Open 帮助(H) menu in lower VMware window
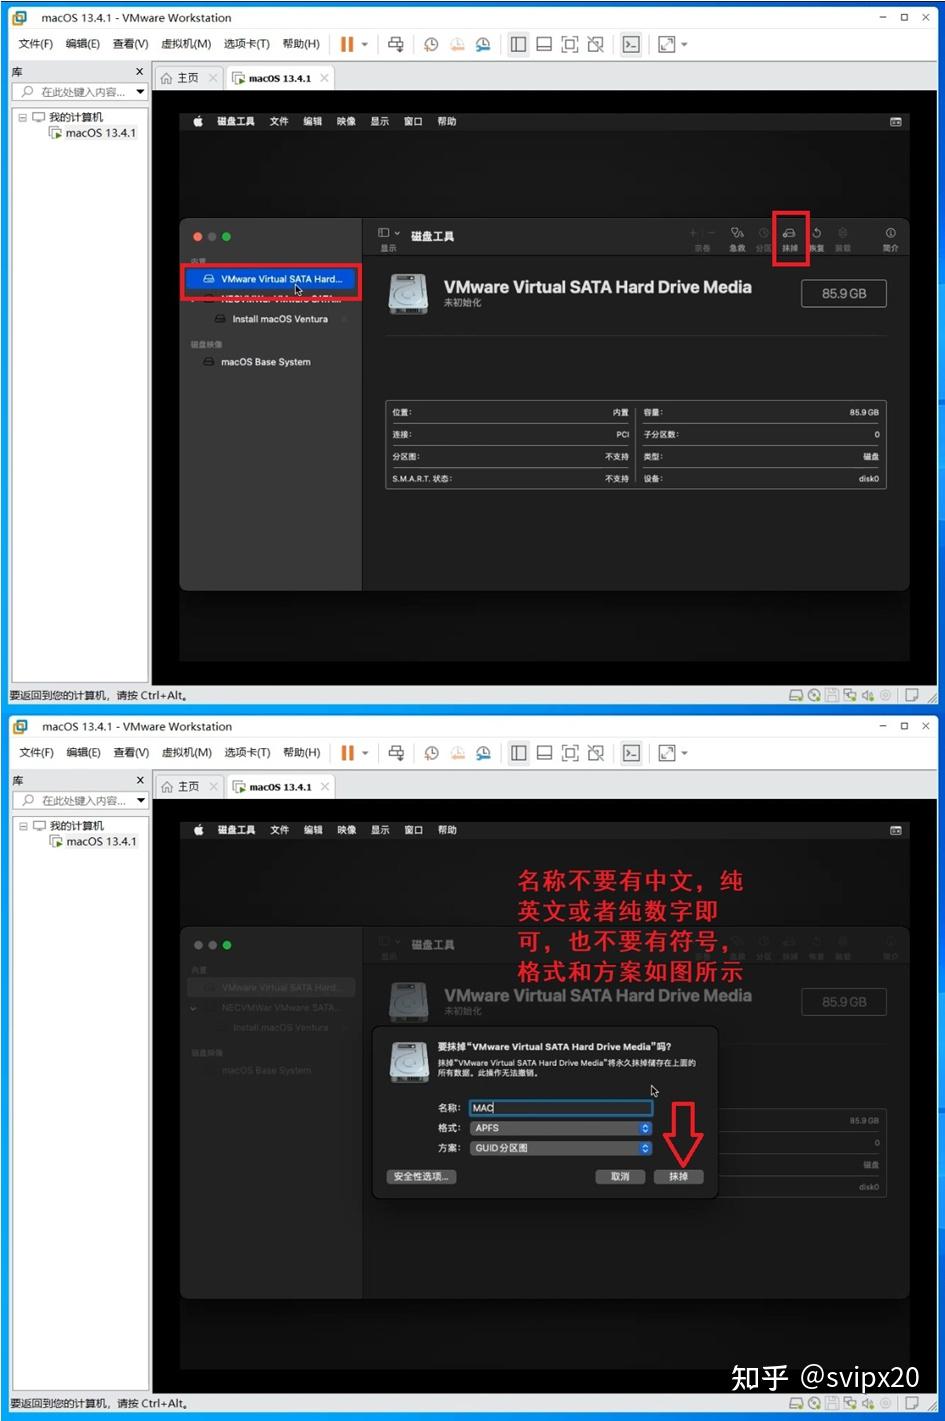This screenshot has height=1421, width=945. [x=301, y=753]
